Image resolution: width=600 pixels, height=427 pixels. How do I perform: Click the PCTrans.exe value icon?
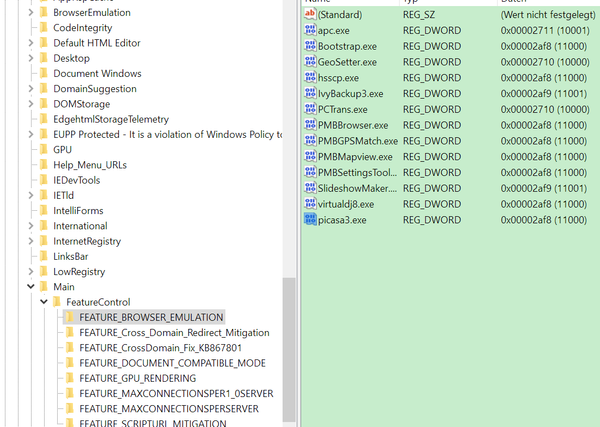(x=309, y=109)
